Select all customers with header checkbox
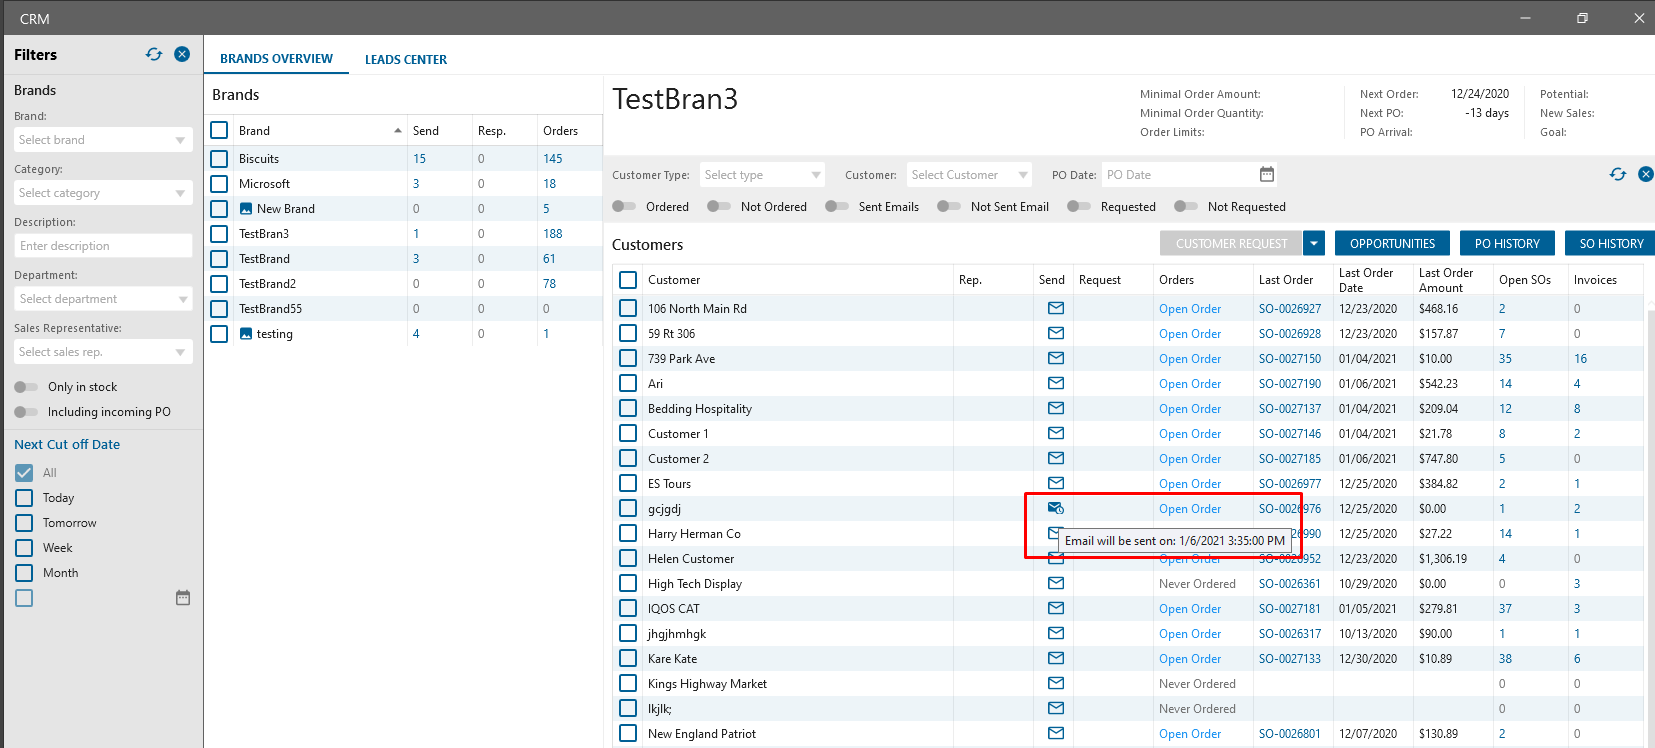Image resolution: width=1655 pixels, height=748 pixels. 628,280
